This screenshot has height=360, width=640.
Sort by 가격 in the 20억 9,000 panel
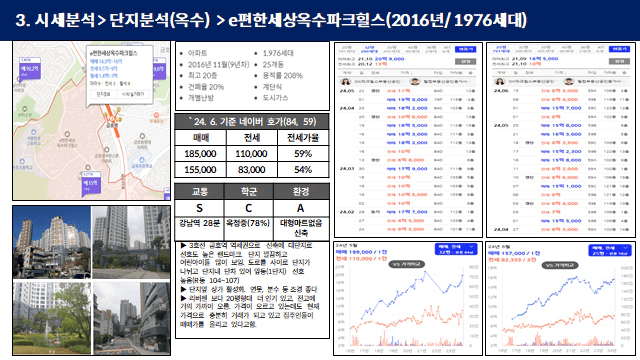click(406, 72)
